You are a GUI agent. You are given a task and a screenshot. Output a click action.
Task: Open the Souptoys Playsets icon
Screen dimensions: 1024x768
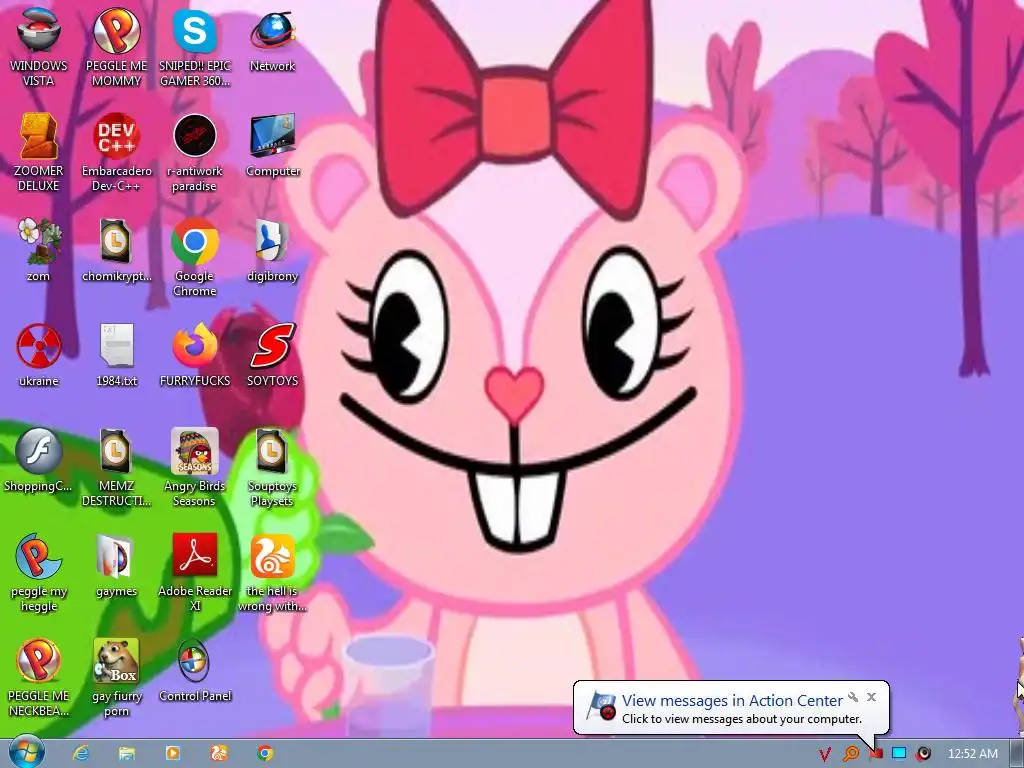(272, 468)
